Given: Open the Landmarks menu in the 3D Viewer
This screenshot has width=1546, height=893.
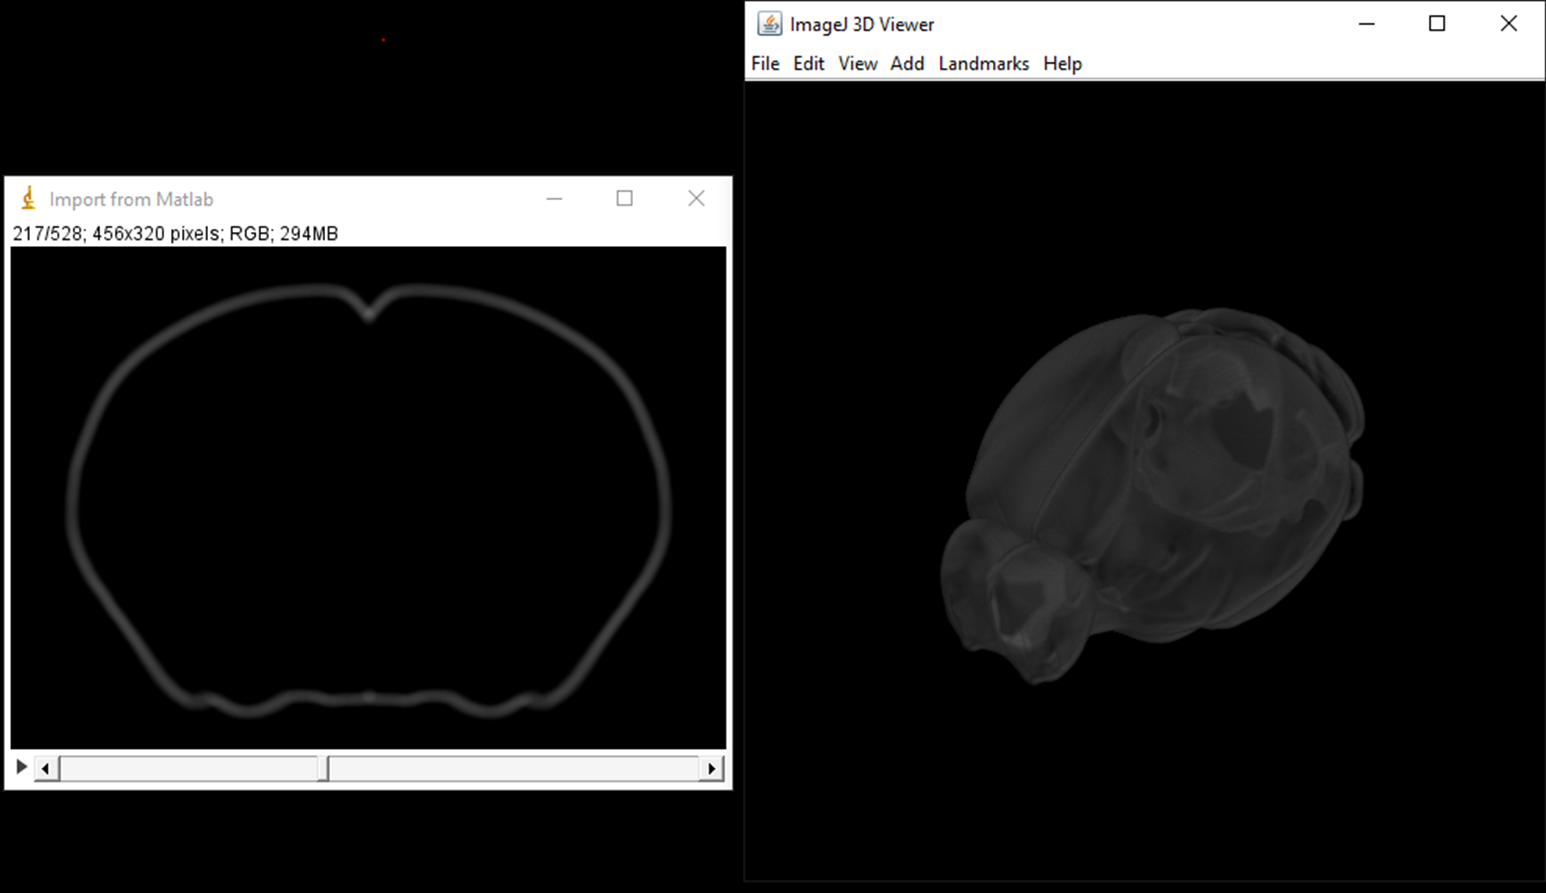Looking at the screenshot, I should 983,63.
